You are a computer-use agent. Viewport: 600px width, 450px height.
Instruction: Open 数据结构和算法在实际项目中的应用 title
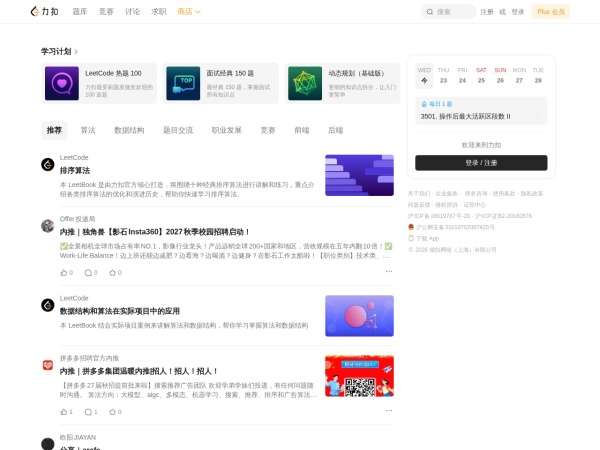(x=120, y=311)
